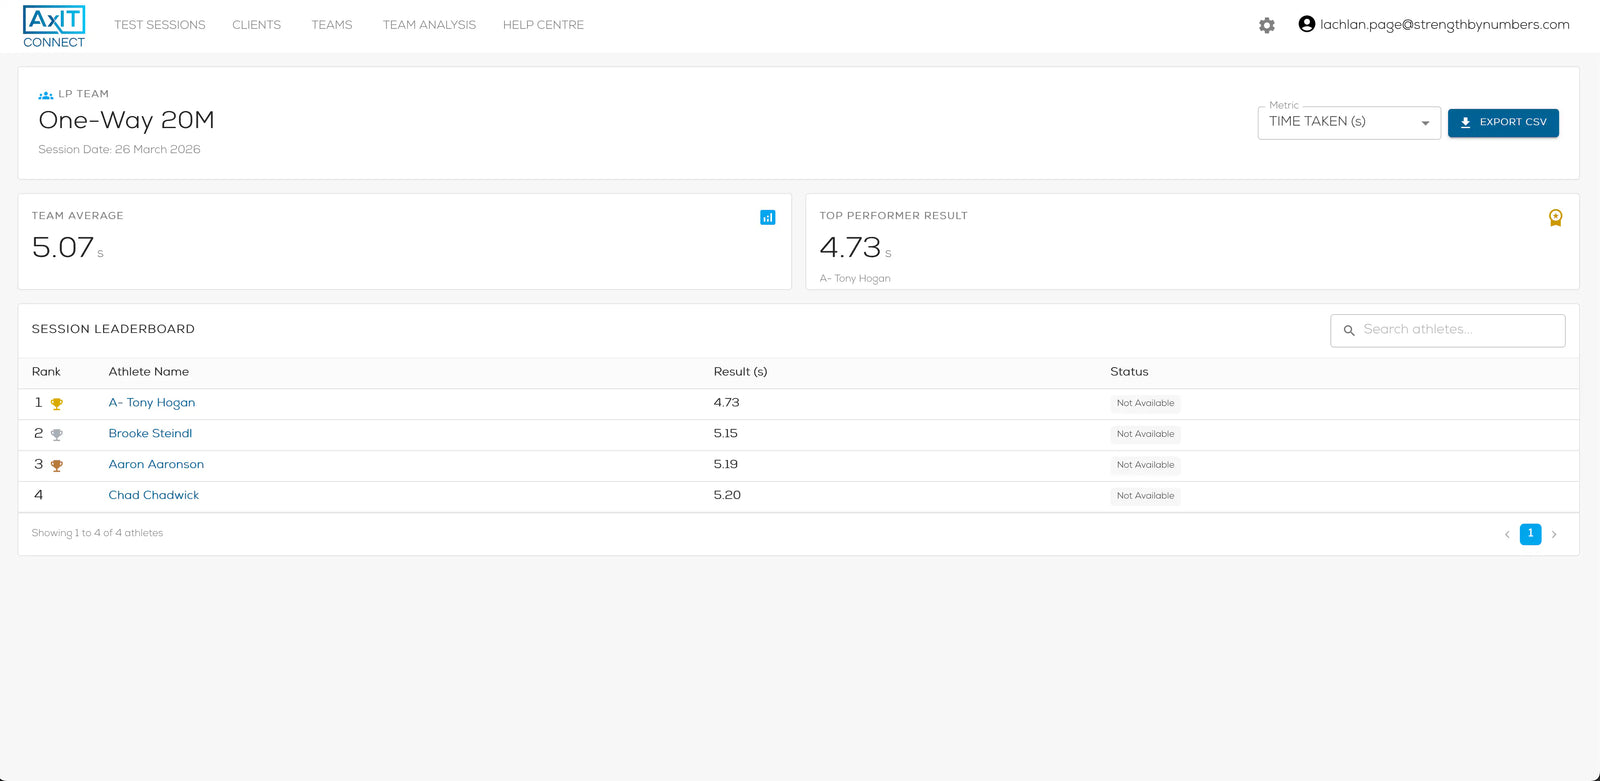Viewport: 1600px width, 781px height.
Task: Open athlete A- Tony Hogan
Action: click(x=152, y=403)
